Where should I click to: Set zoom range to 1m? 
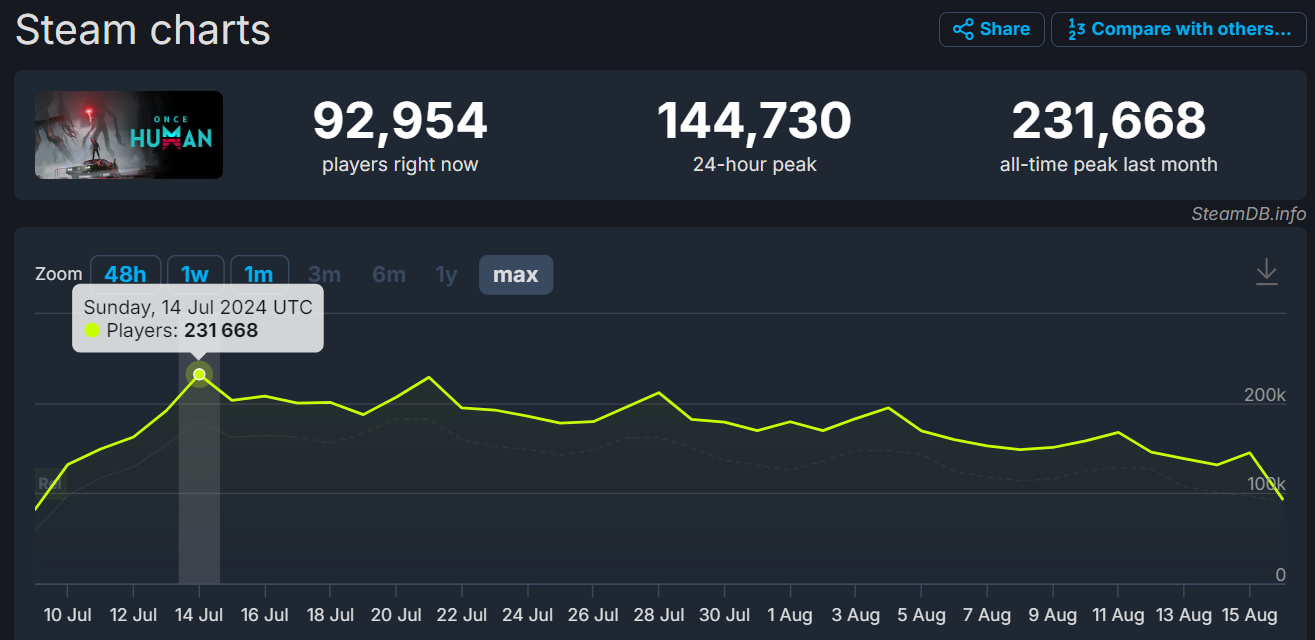(x=259, y=274)
